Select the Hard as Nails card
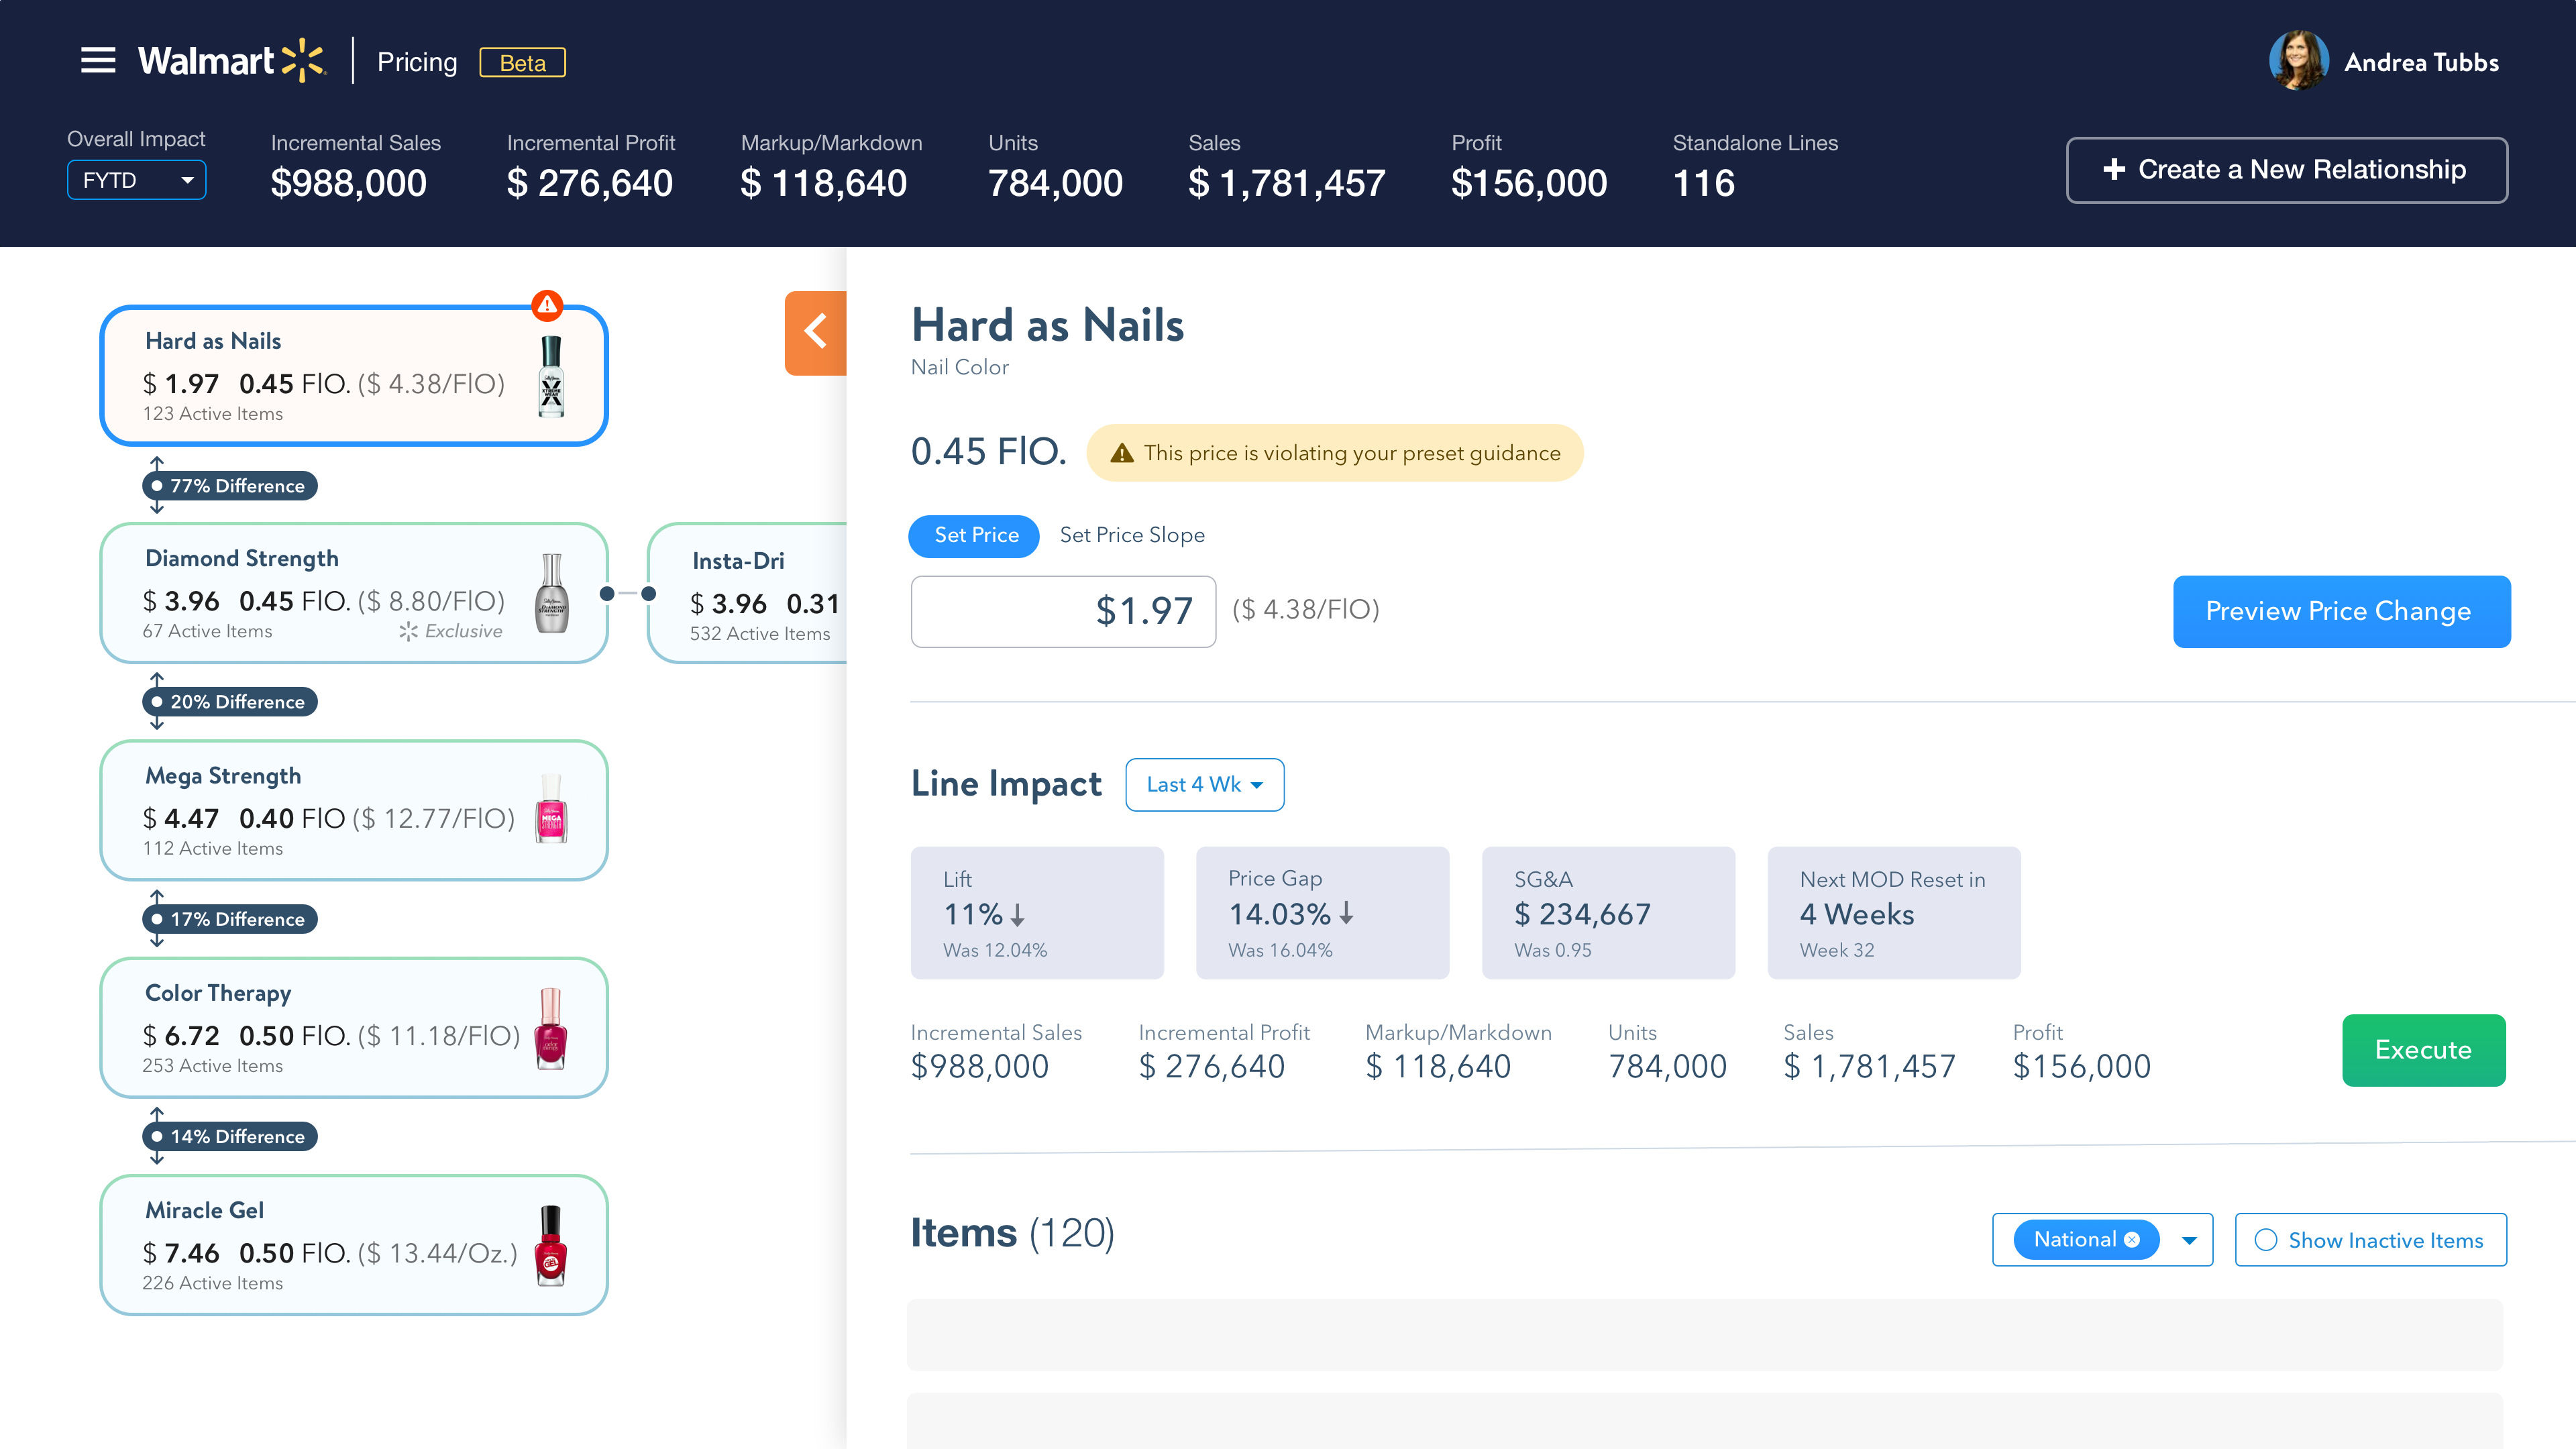Screen dimensions: 2576x1449 (x=354, y=375)
